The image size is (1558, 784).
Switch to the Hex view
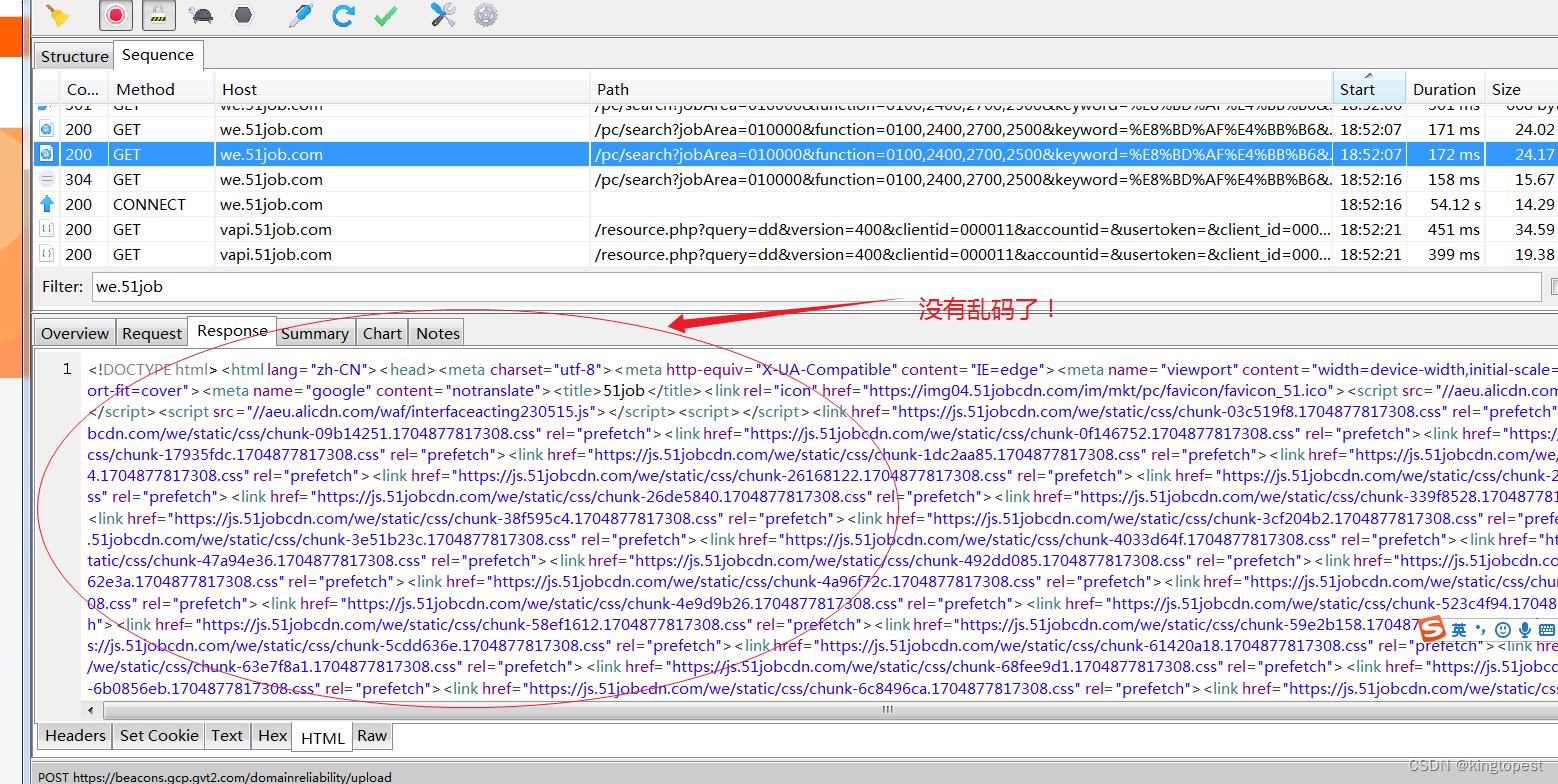pyautogui.click(x=272, y=735)
